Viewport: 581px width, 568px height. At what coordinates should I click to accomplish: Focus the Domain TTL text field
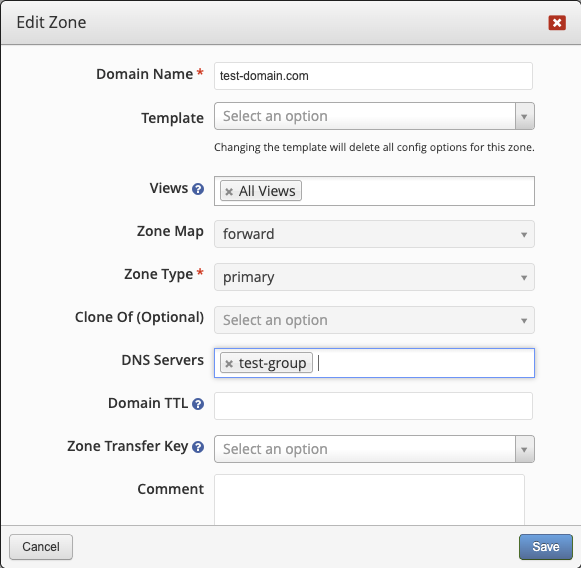[x=374, y=406]
